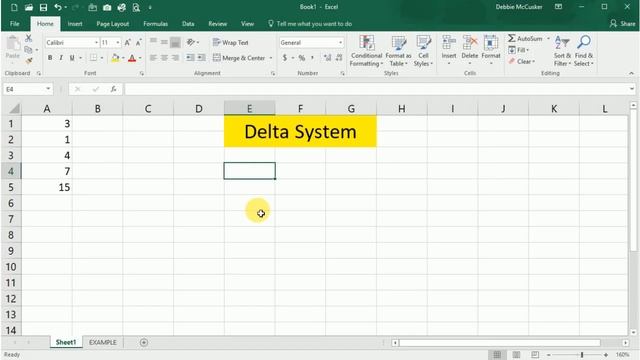The height and width of the screenshot is (360, 640).
Task: Switch to the Data ribbon tab
Action: tap(188, 24)
